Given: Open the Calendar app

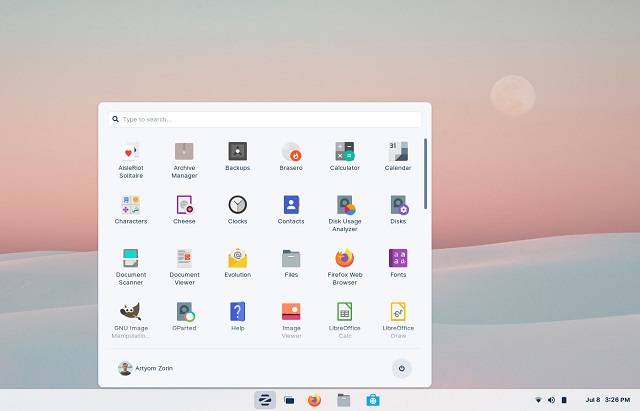Looking at the screenshot, I should (x=398, y=156).
